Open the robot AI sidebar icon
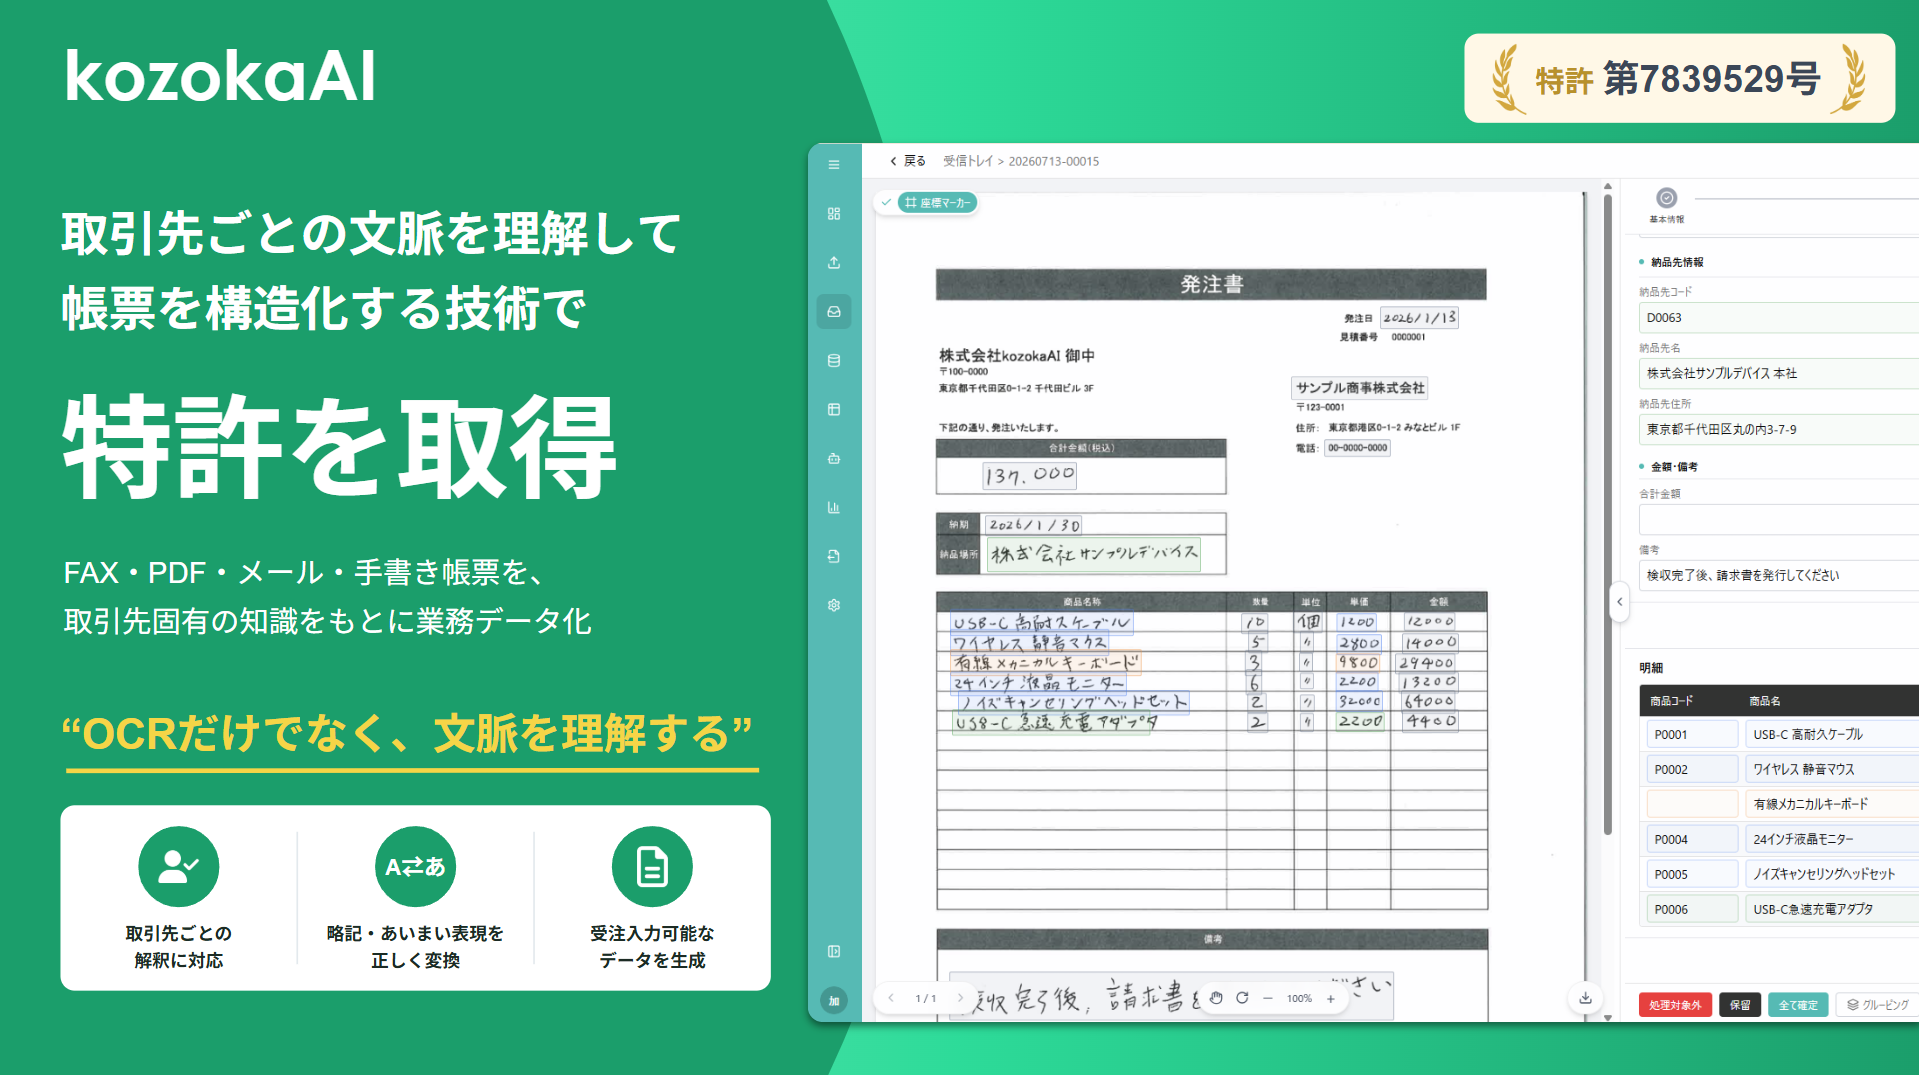1919x1075 pixels. pyautogui.click(x=834, y=459)
